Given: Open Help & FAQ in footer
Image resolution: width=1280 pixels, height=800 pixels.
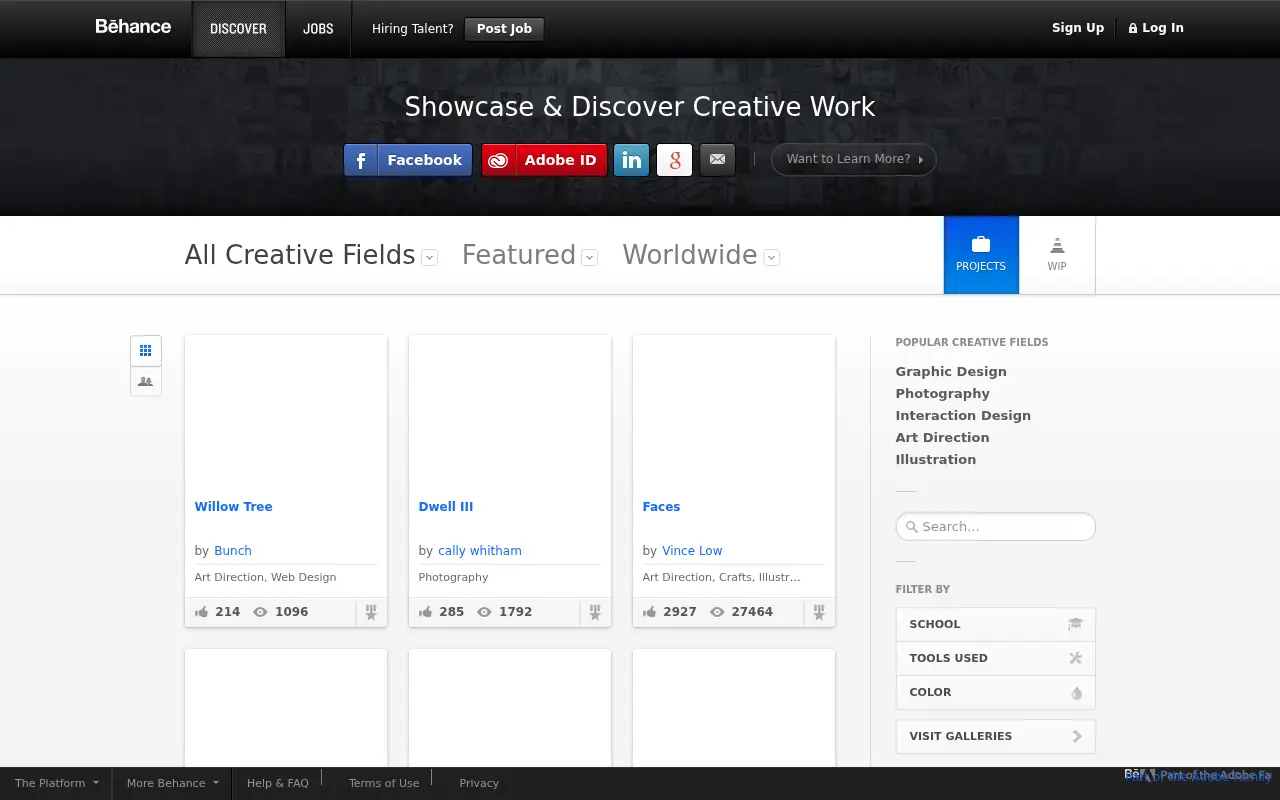Looking at the screenshot, I should 278,783.
